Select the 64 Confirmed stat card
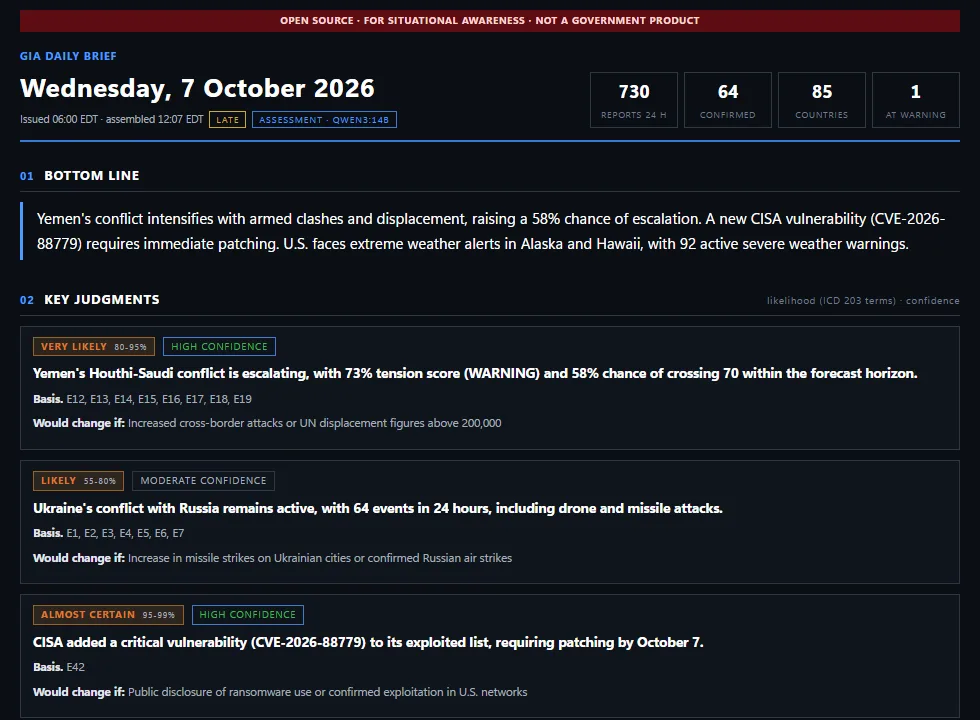The width and height of the screenshot is (980, 720). click(x=728, y=100)
